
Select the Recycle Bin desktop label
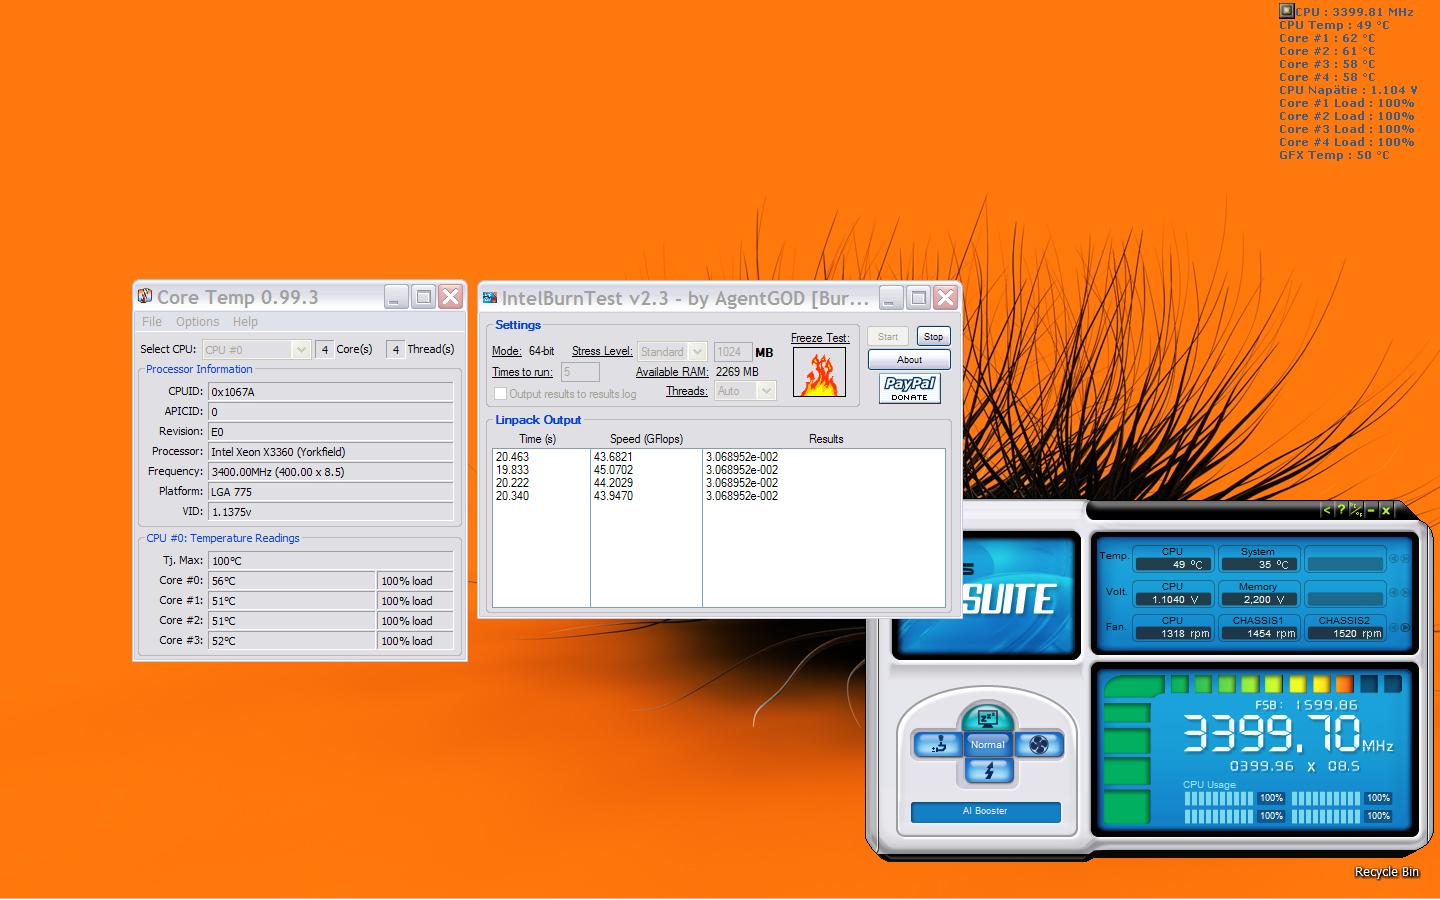(x=1386, y=872)
